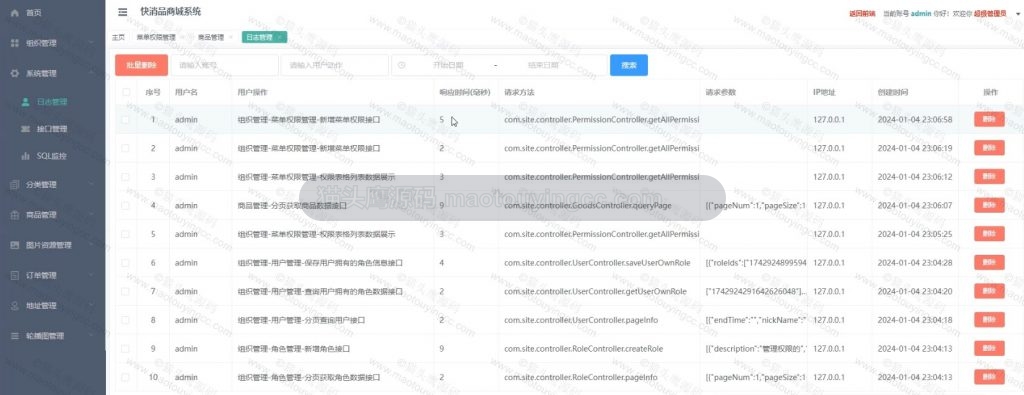
Task: Click the 分类管理 sidebar icon
Action: pyautogui.click(x=14, y=185)
